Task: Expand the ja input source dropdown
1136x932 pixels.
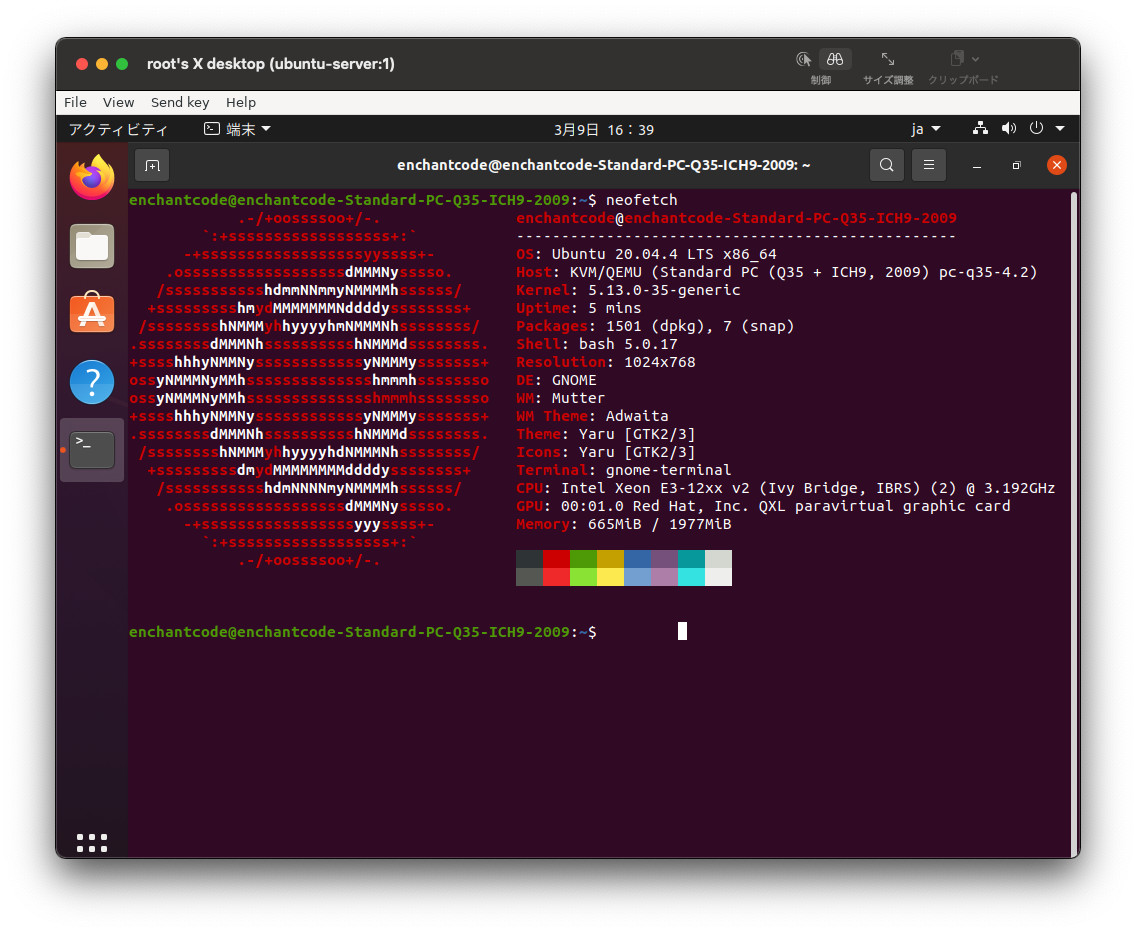Action: [x=926, y=129]
